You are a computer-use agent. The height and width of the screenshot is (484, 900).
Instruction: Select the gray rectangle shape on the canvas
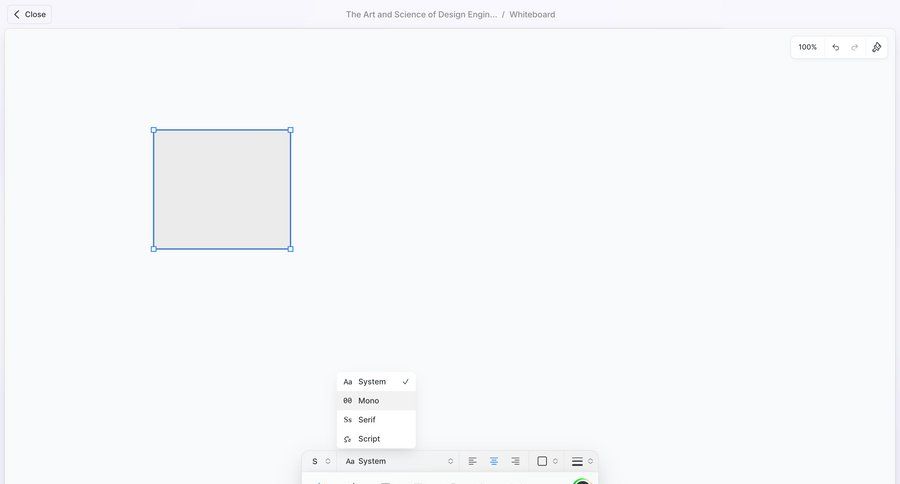coord(222,189)
